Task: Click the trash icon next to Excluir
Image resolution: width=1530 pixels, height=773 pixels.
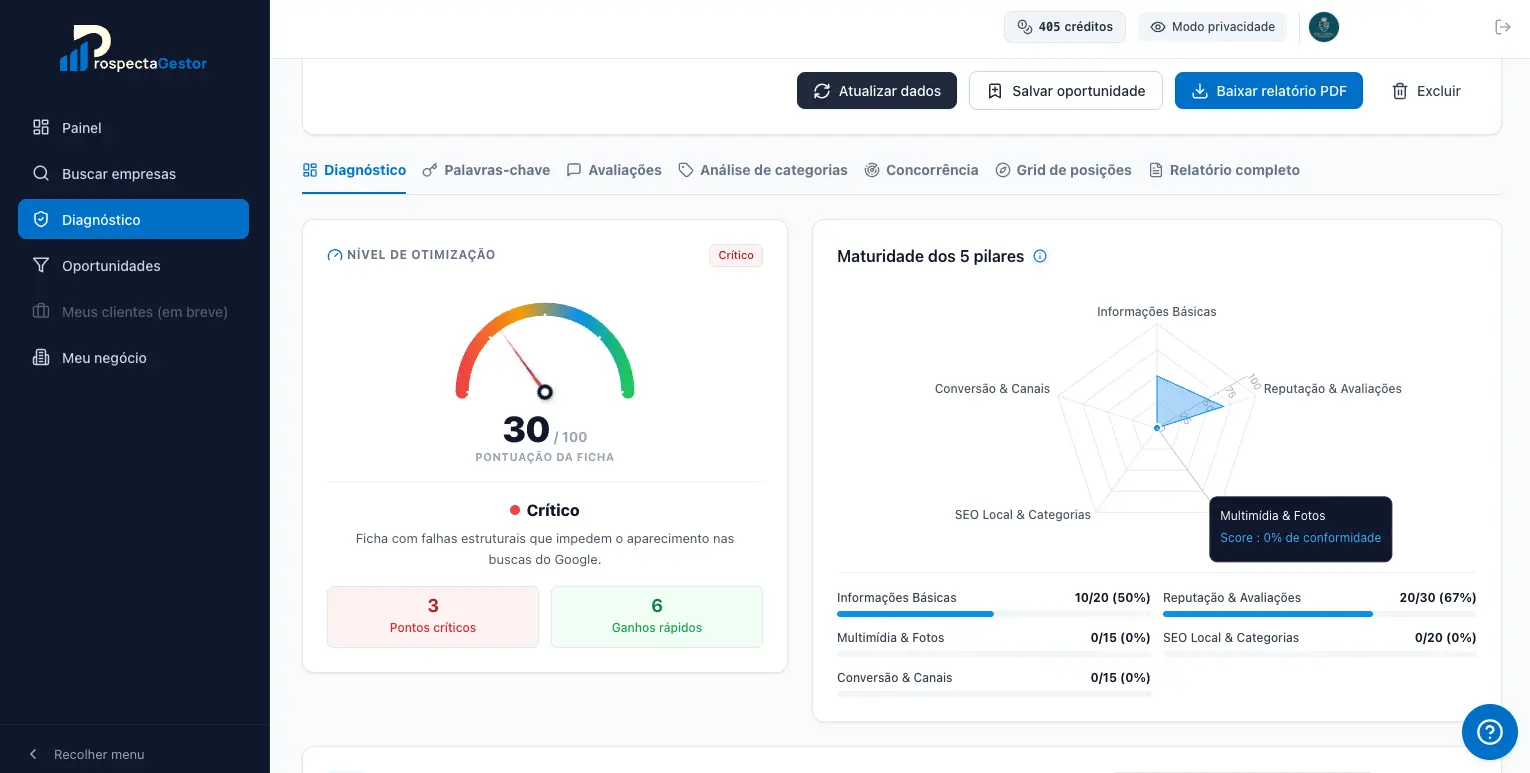Action: [1400, 91]
